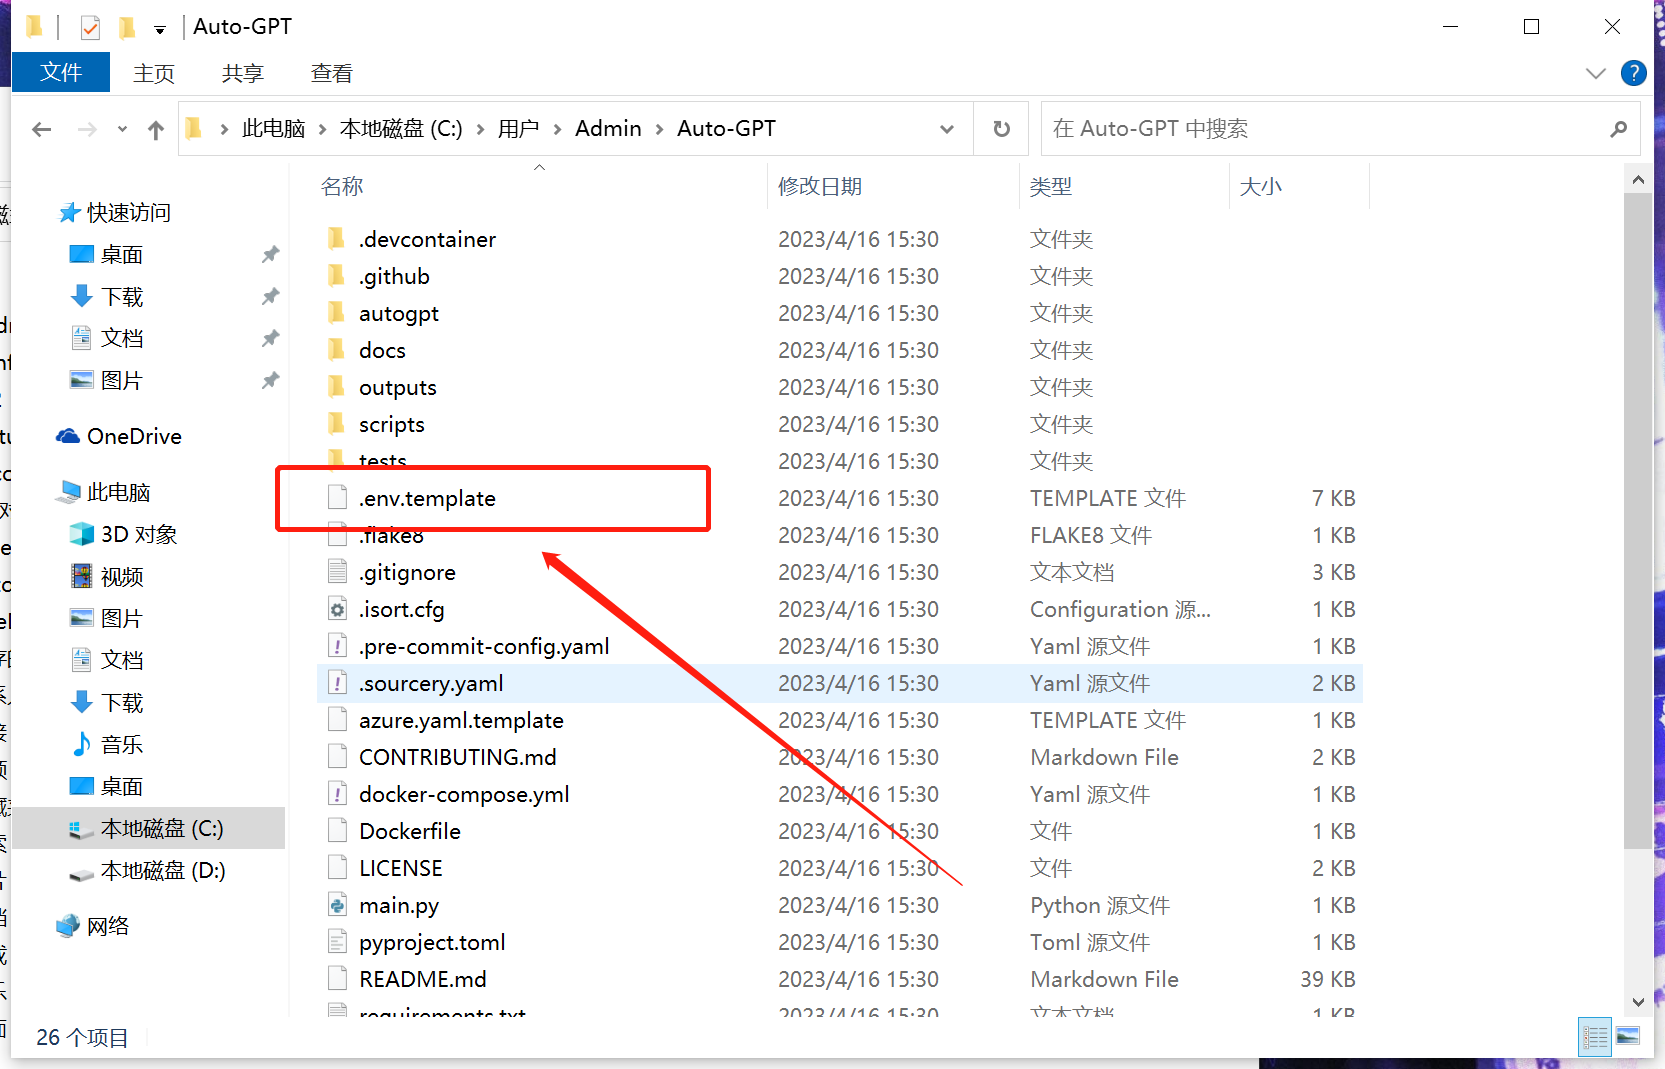Select the outputs folder icon
Image resolution: width=1665 pixels, height=1069 pixels.
(337, 387)
